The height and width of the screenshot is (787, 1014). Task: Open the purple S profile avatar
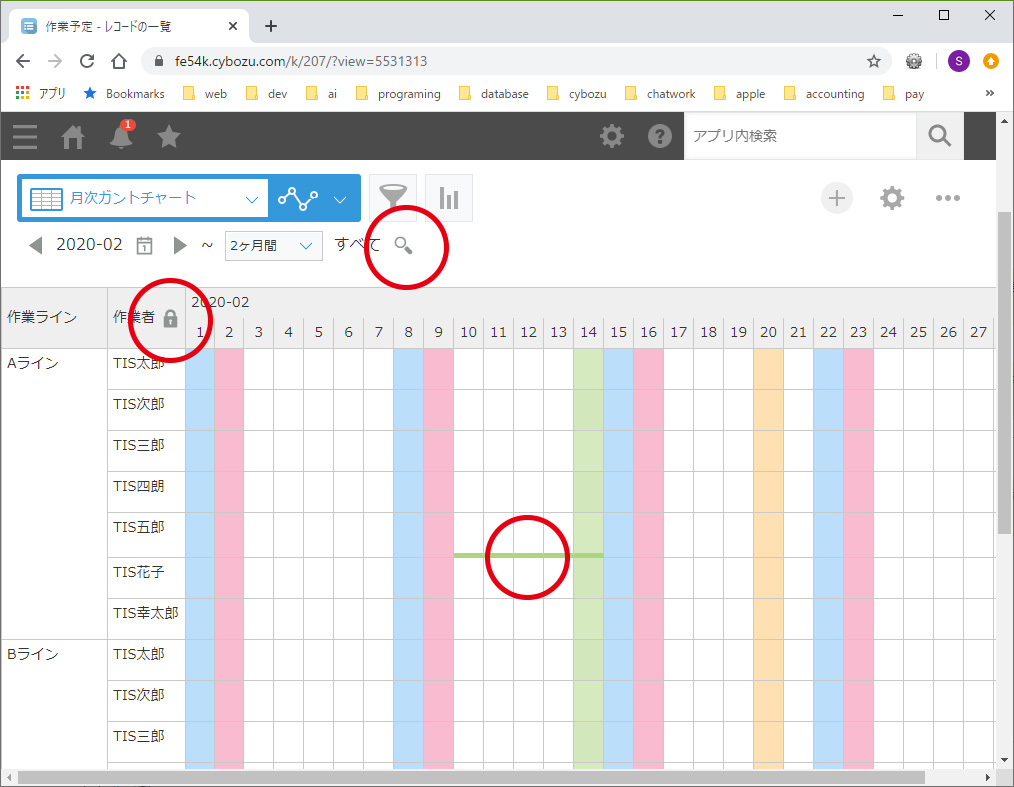(x=958, y=61)
